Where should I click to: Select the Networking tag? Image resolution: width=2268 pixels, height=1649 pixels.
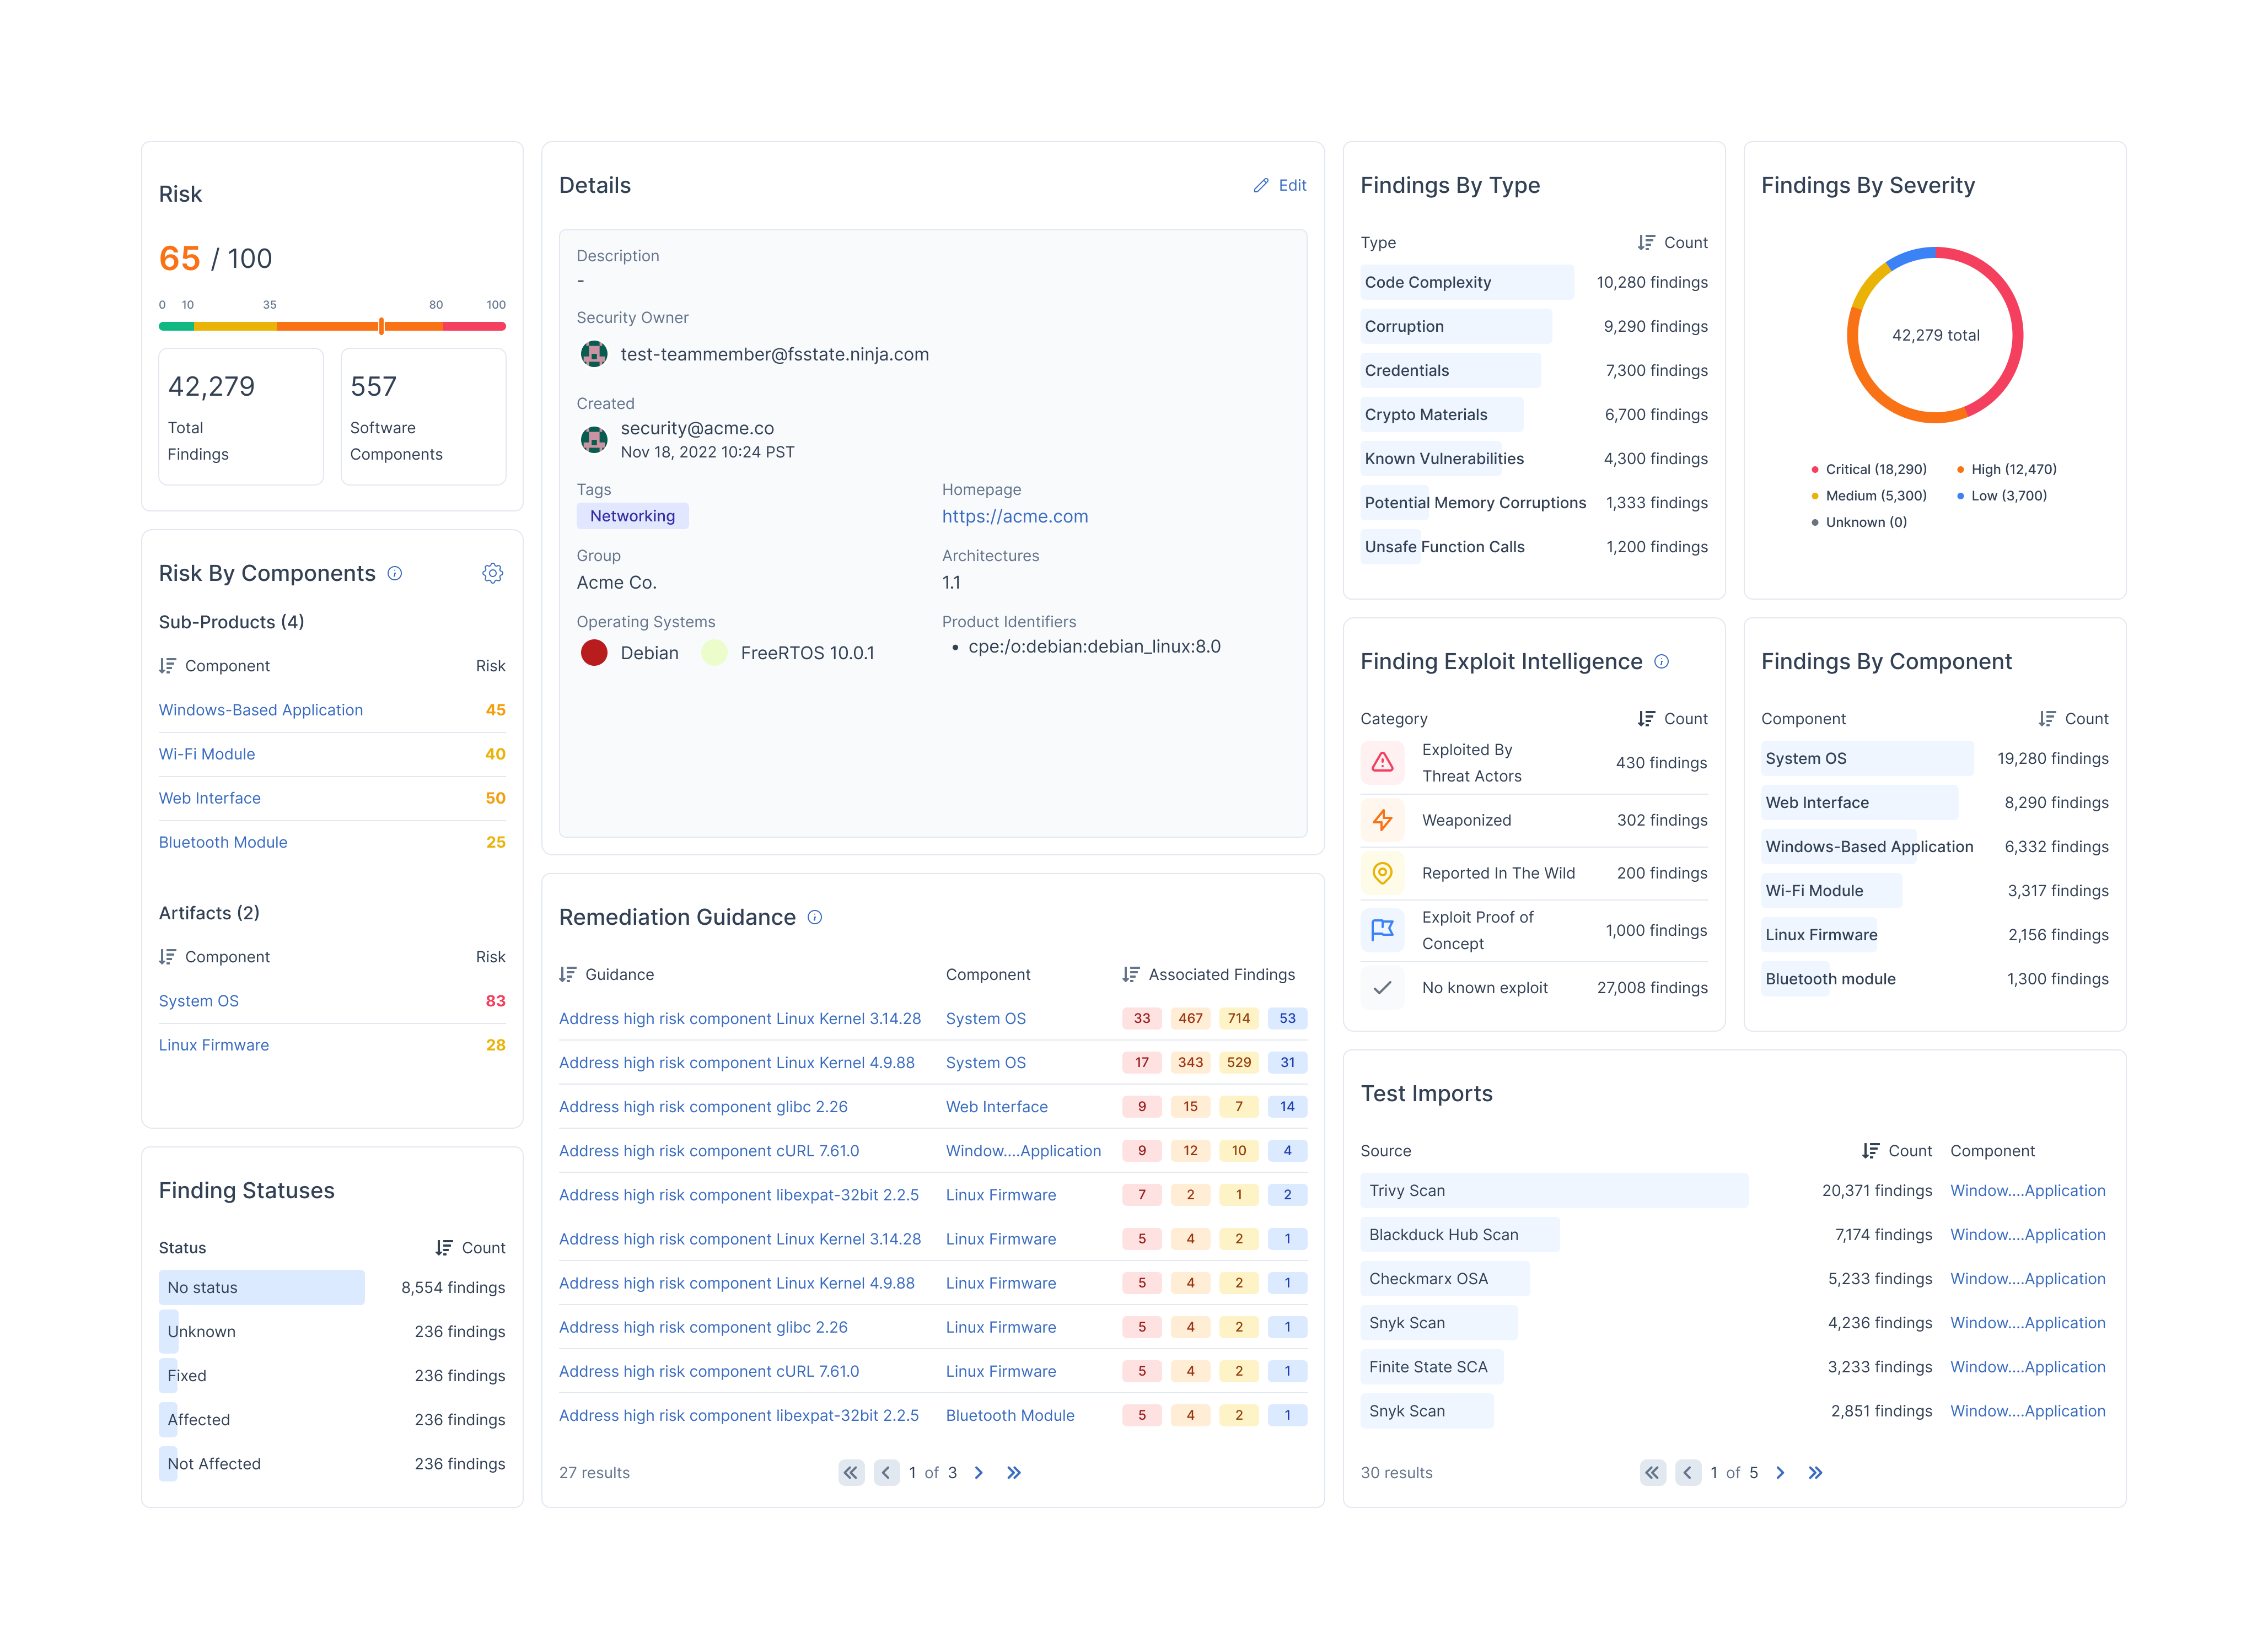[x=632, y=516]
